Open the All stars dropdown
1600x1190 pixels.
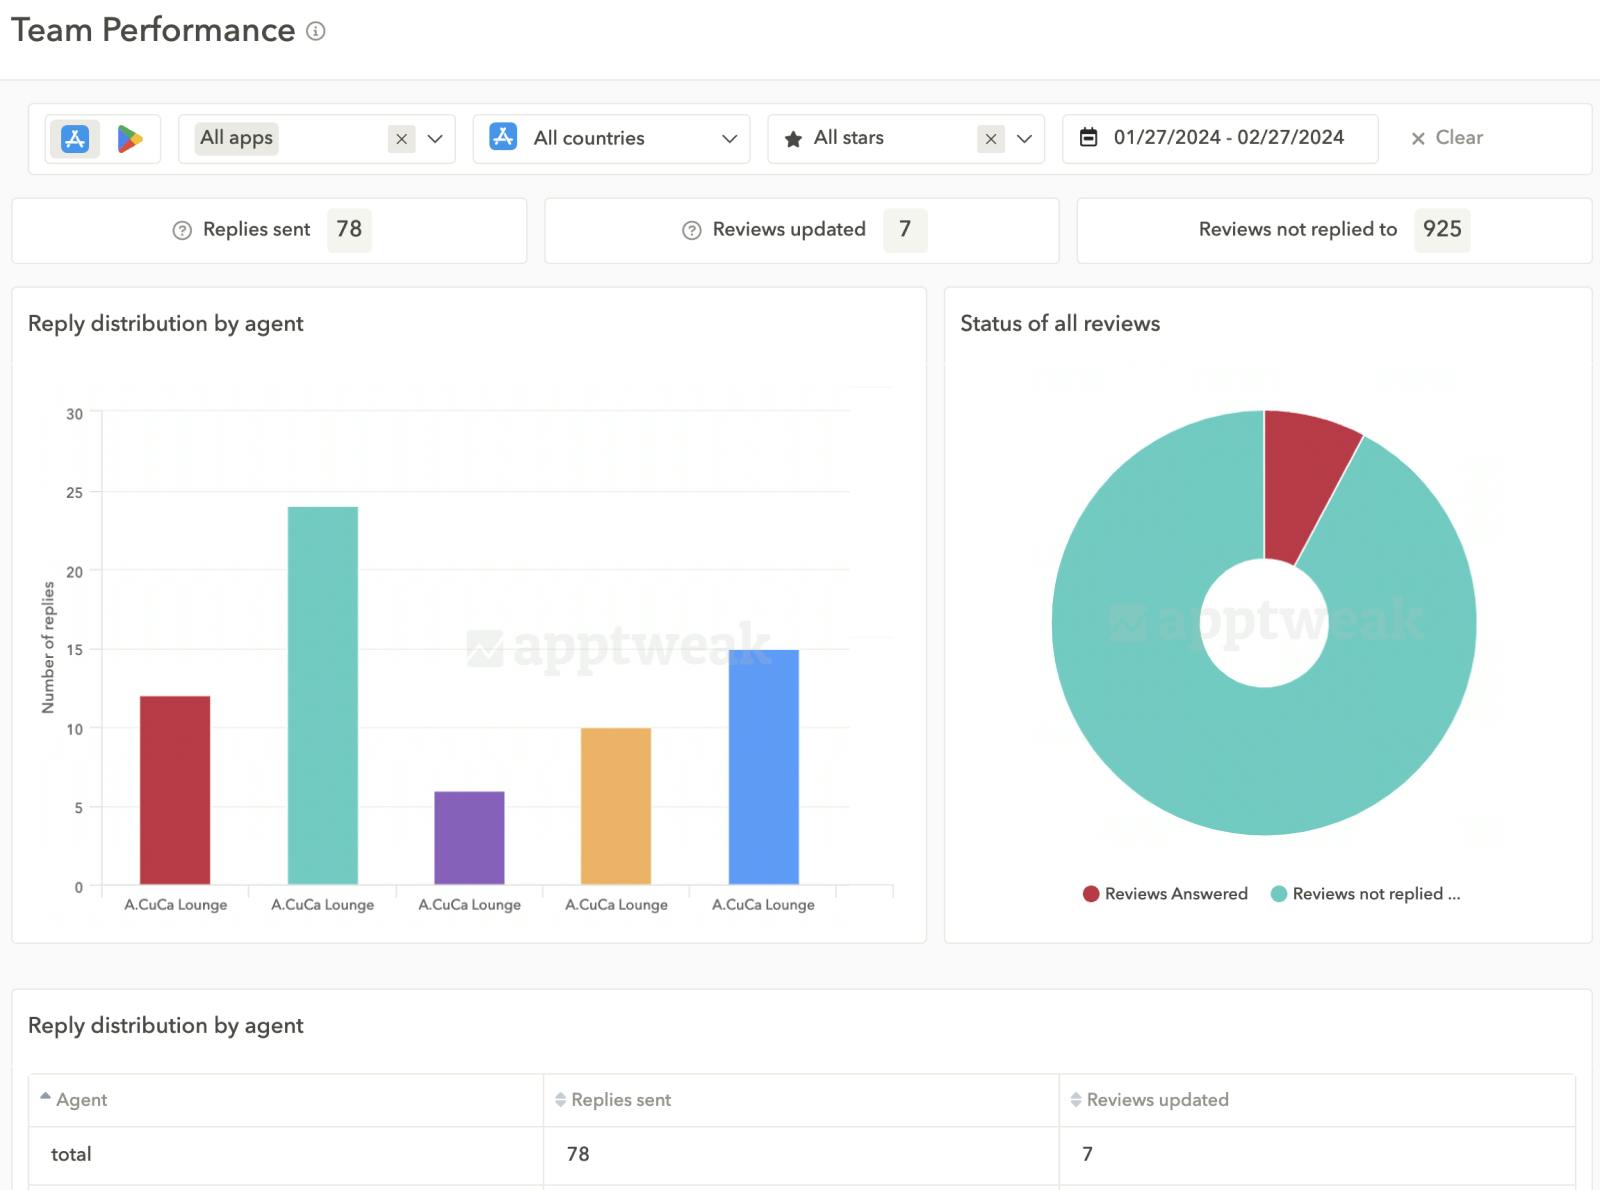click(x=1023, y=138)
